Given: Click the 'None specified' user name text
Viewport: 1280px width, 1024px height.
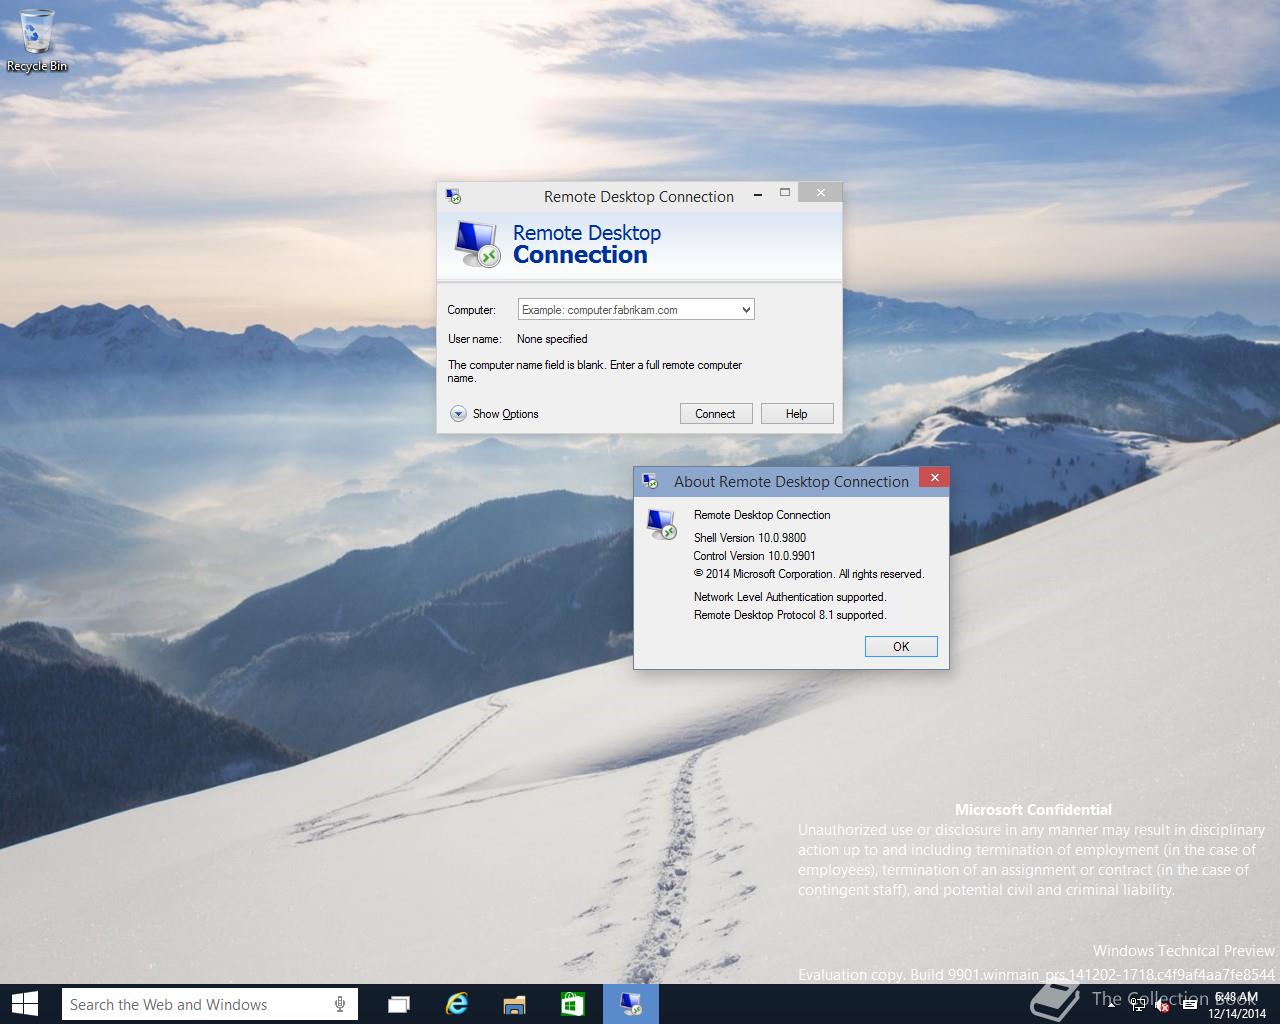Looking at the screenshot, I should point(552,339).
